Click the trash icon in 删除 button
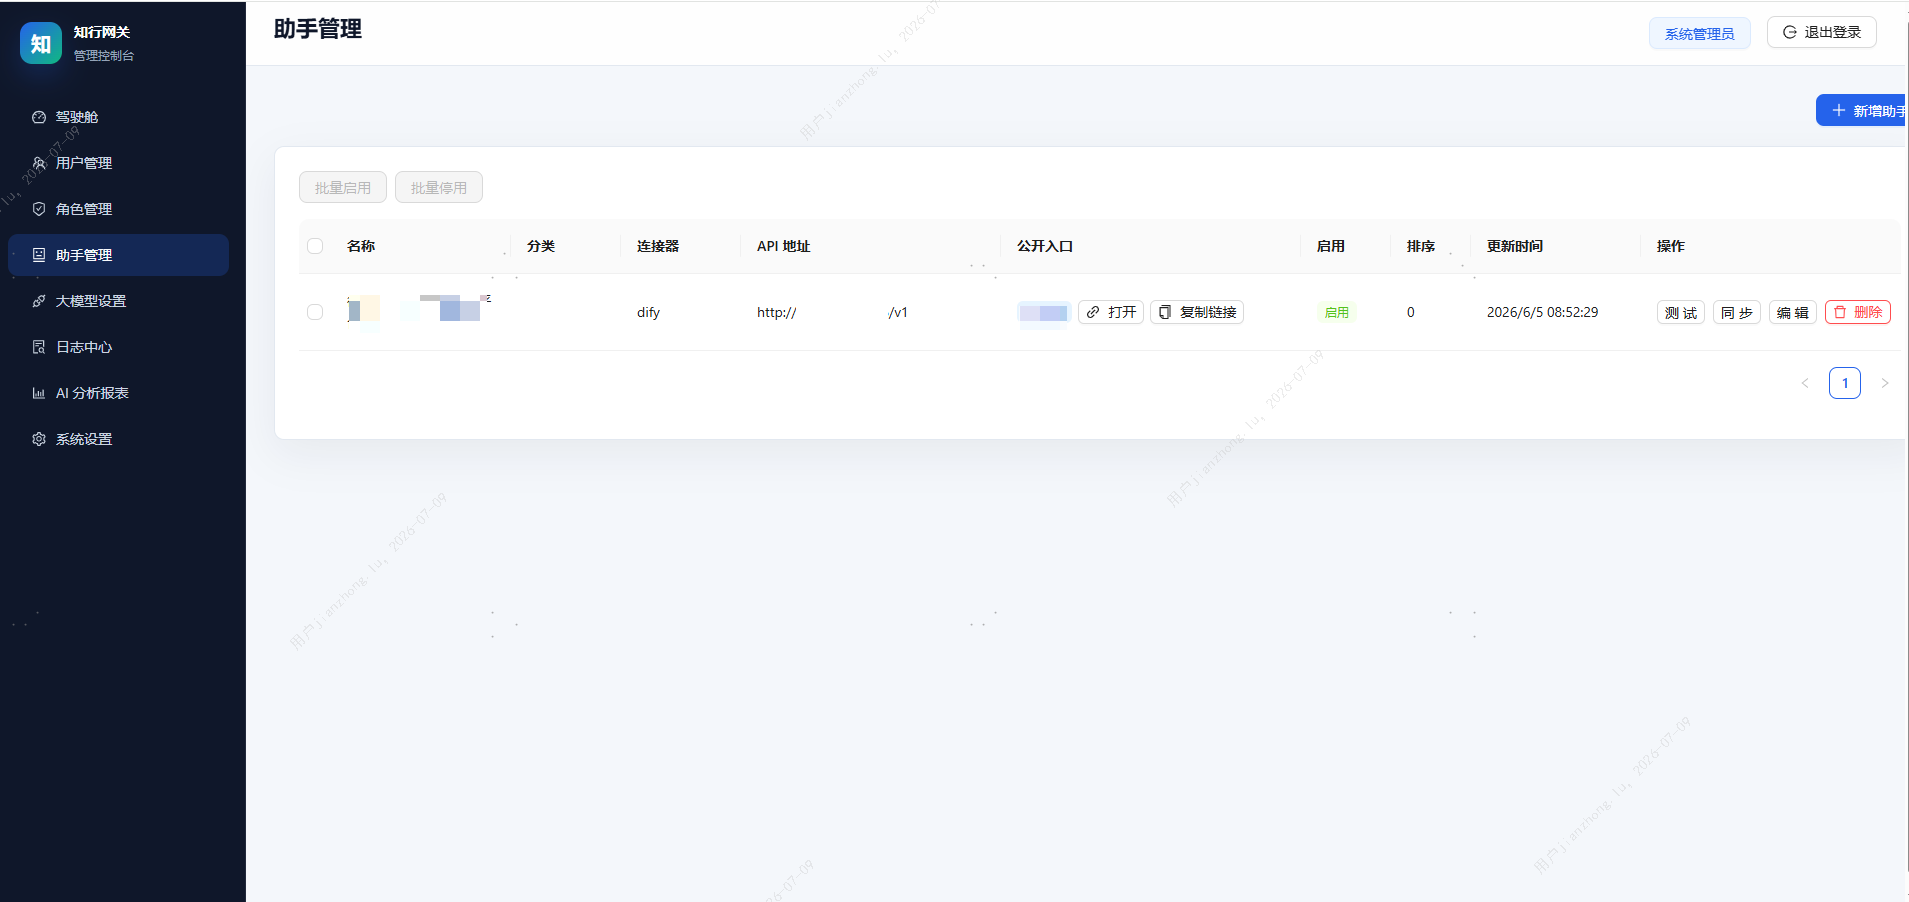Image resolution: width=1909 pixels, height=902 pixels. [x=1840, y=312]
